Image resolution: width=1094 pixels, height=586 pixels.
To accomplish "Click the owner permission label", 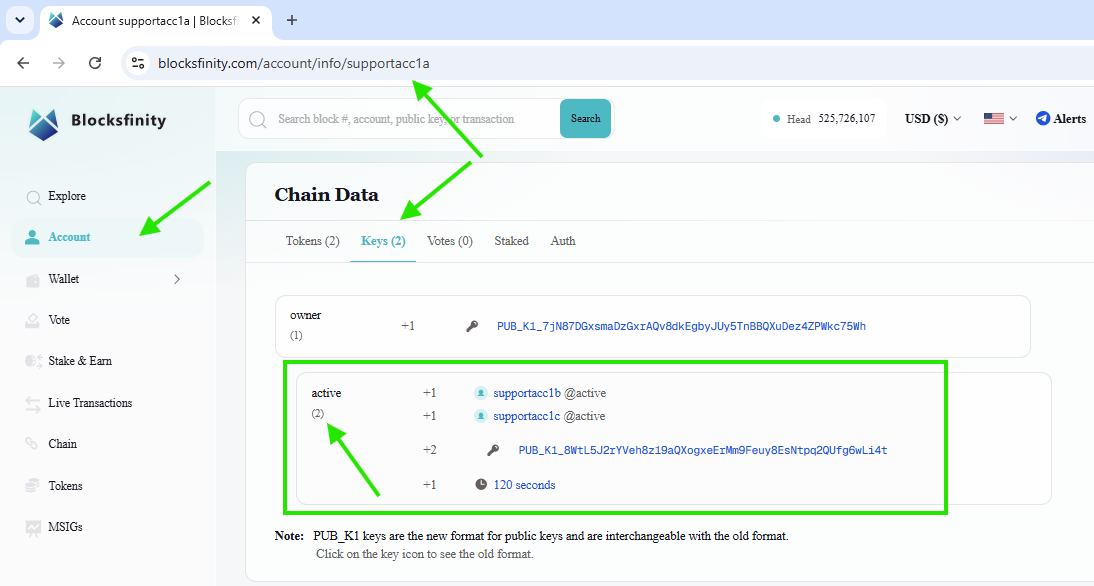I will click(x=306, y=315).
